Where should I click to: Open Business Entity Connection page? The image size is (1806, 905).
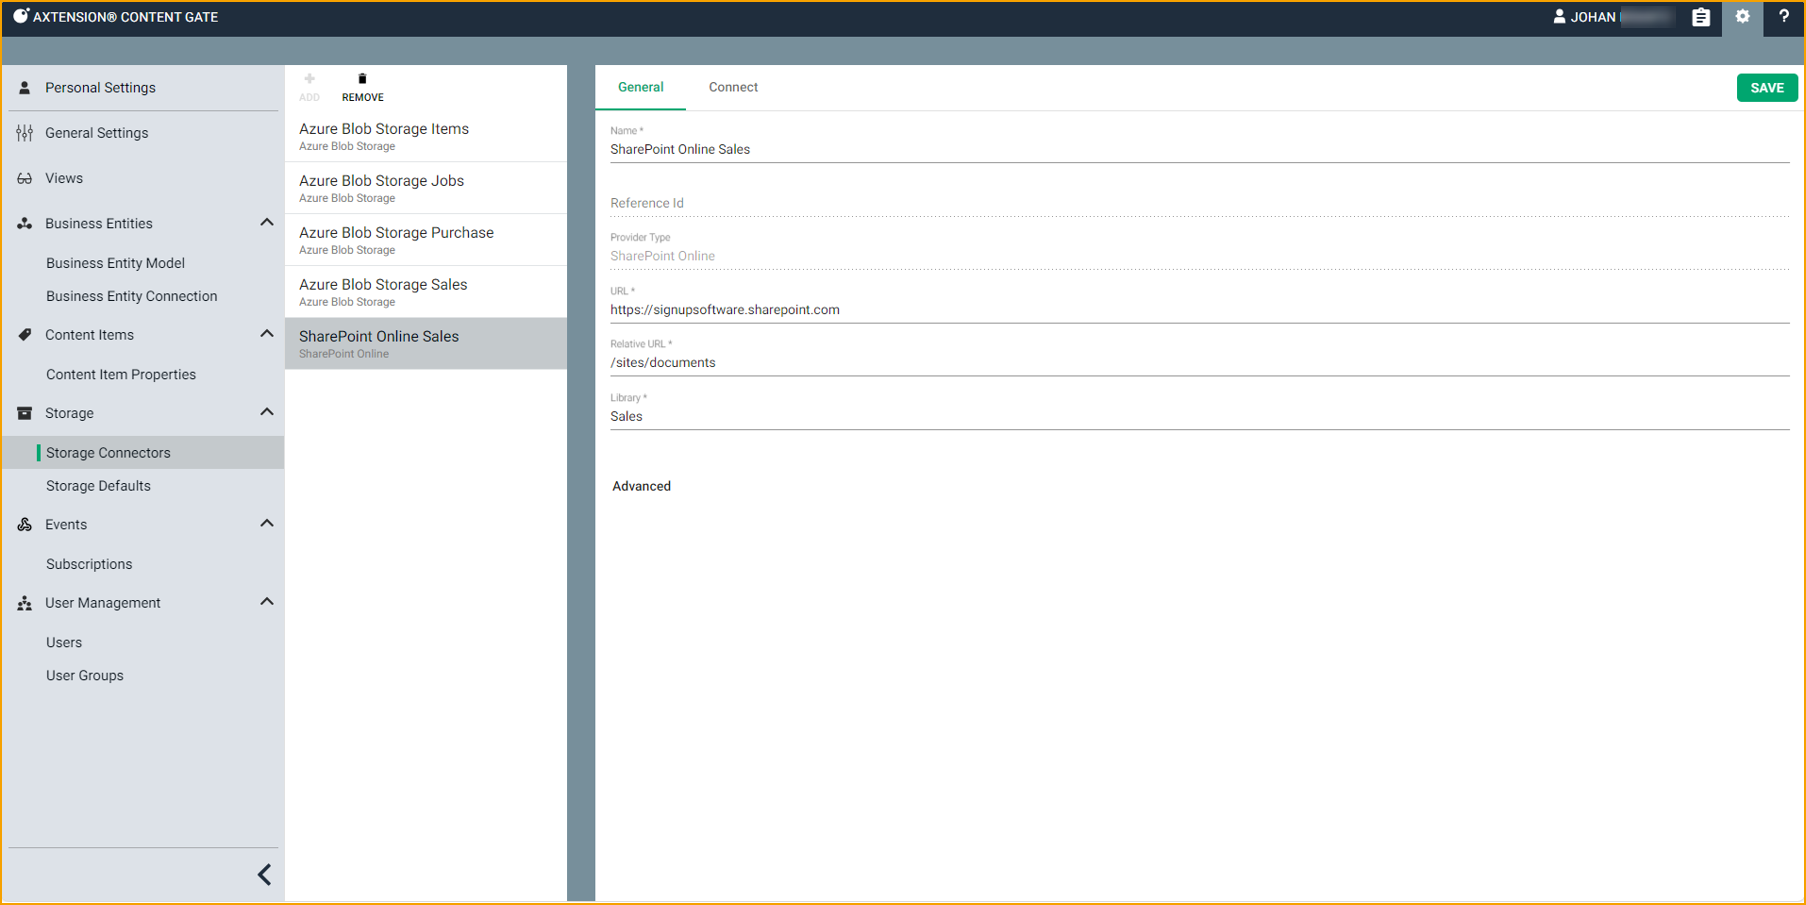point(132,296)
